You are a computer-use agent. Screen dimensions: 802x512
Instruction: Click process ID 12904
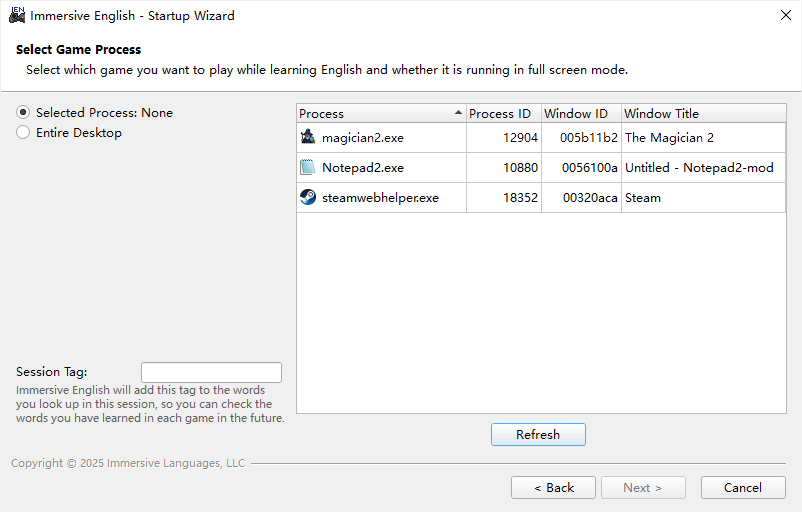coord(520,138)
